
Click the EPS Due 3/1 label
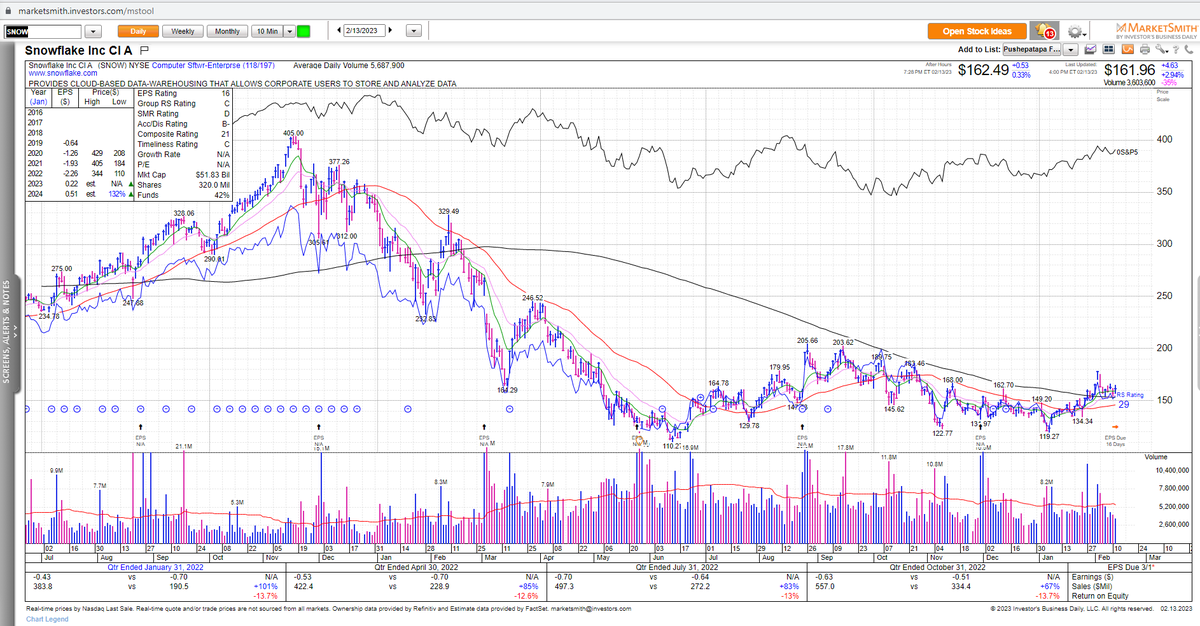pos(1131,567)
